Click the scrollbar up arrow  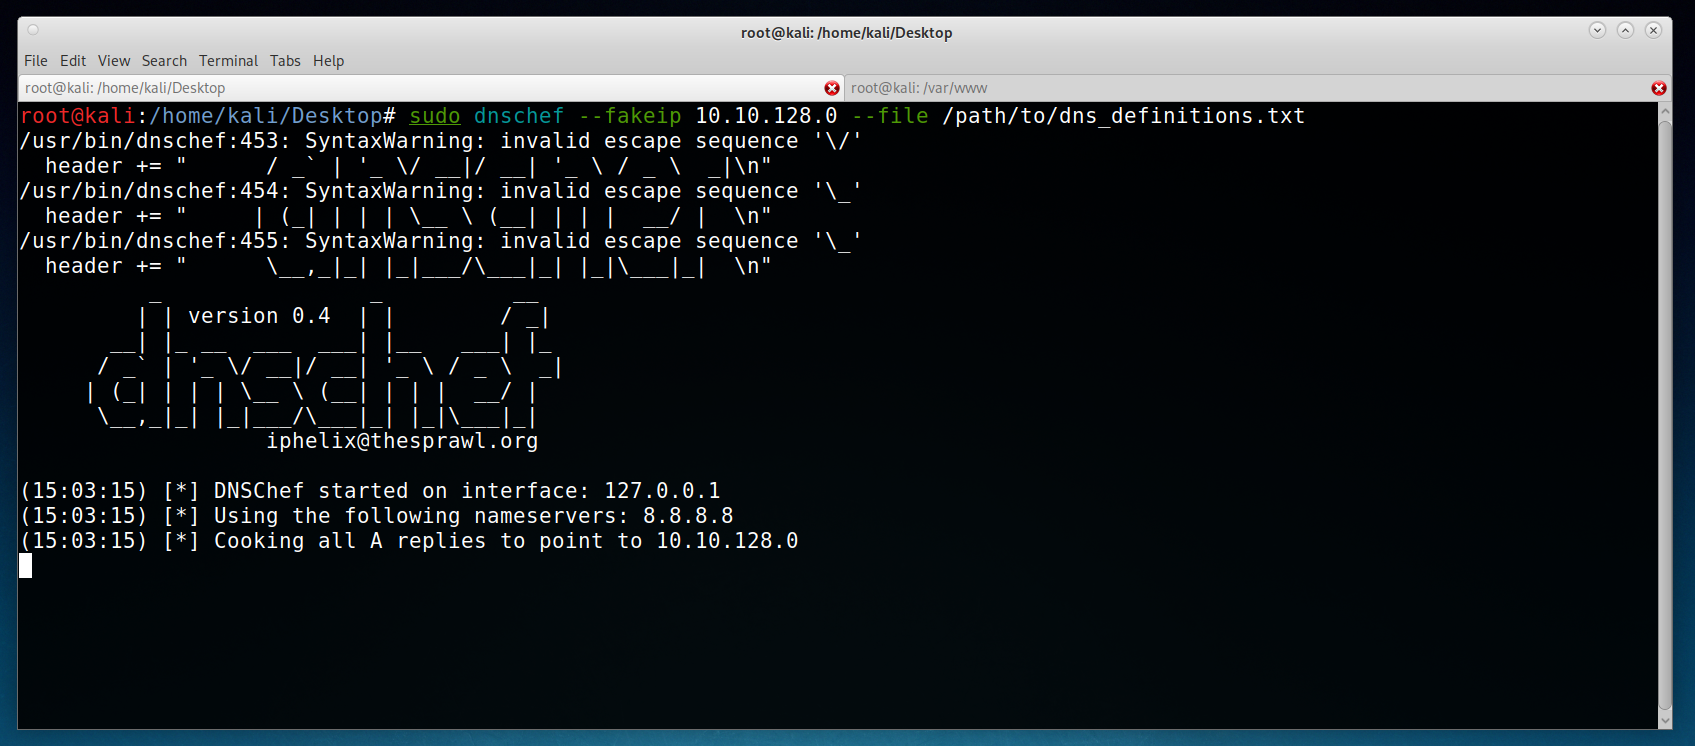click(x=1664, y=112)
